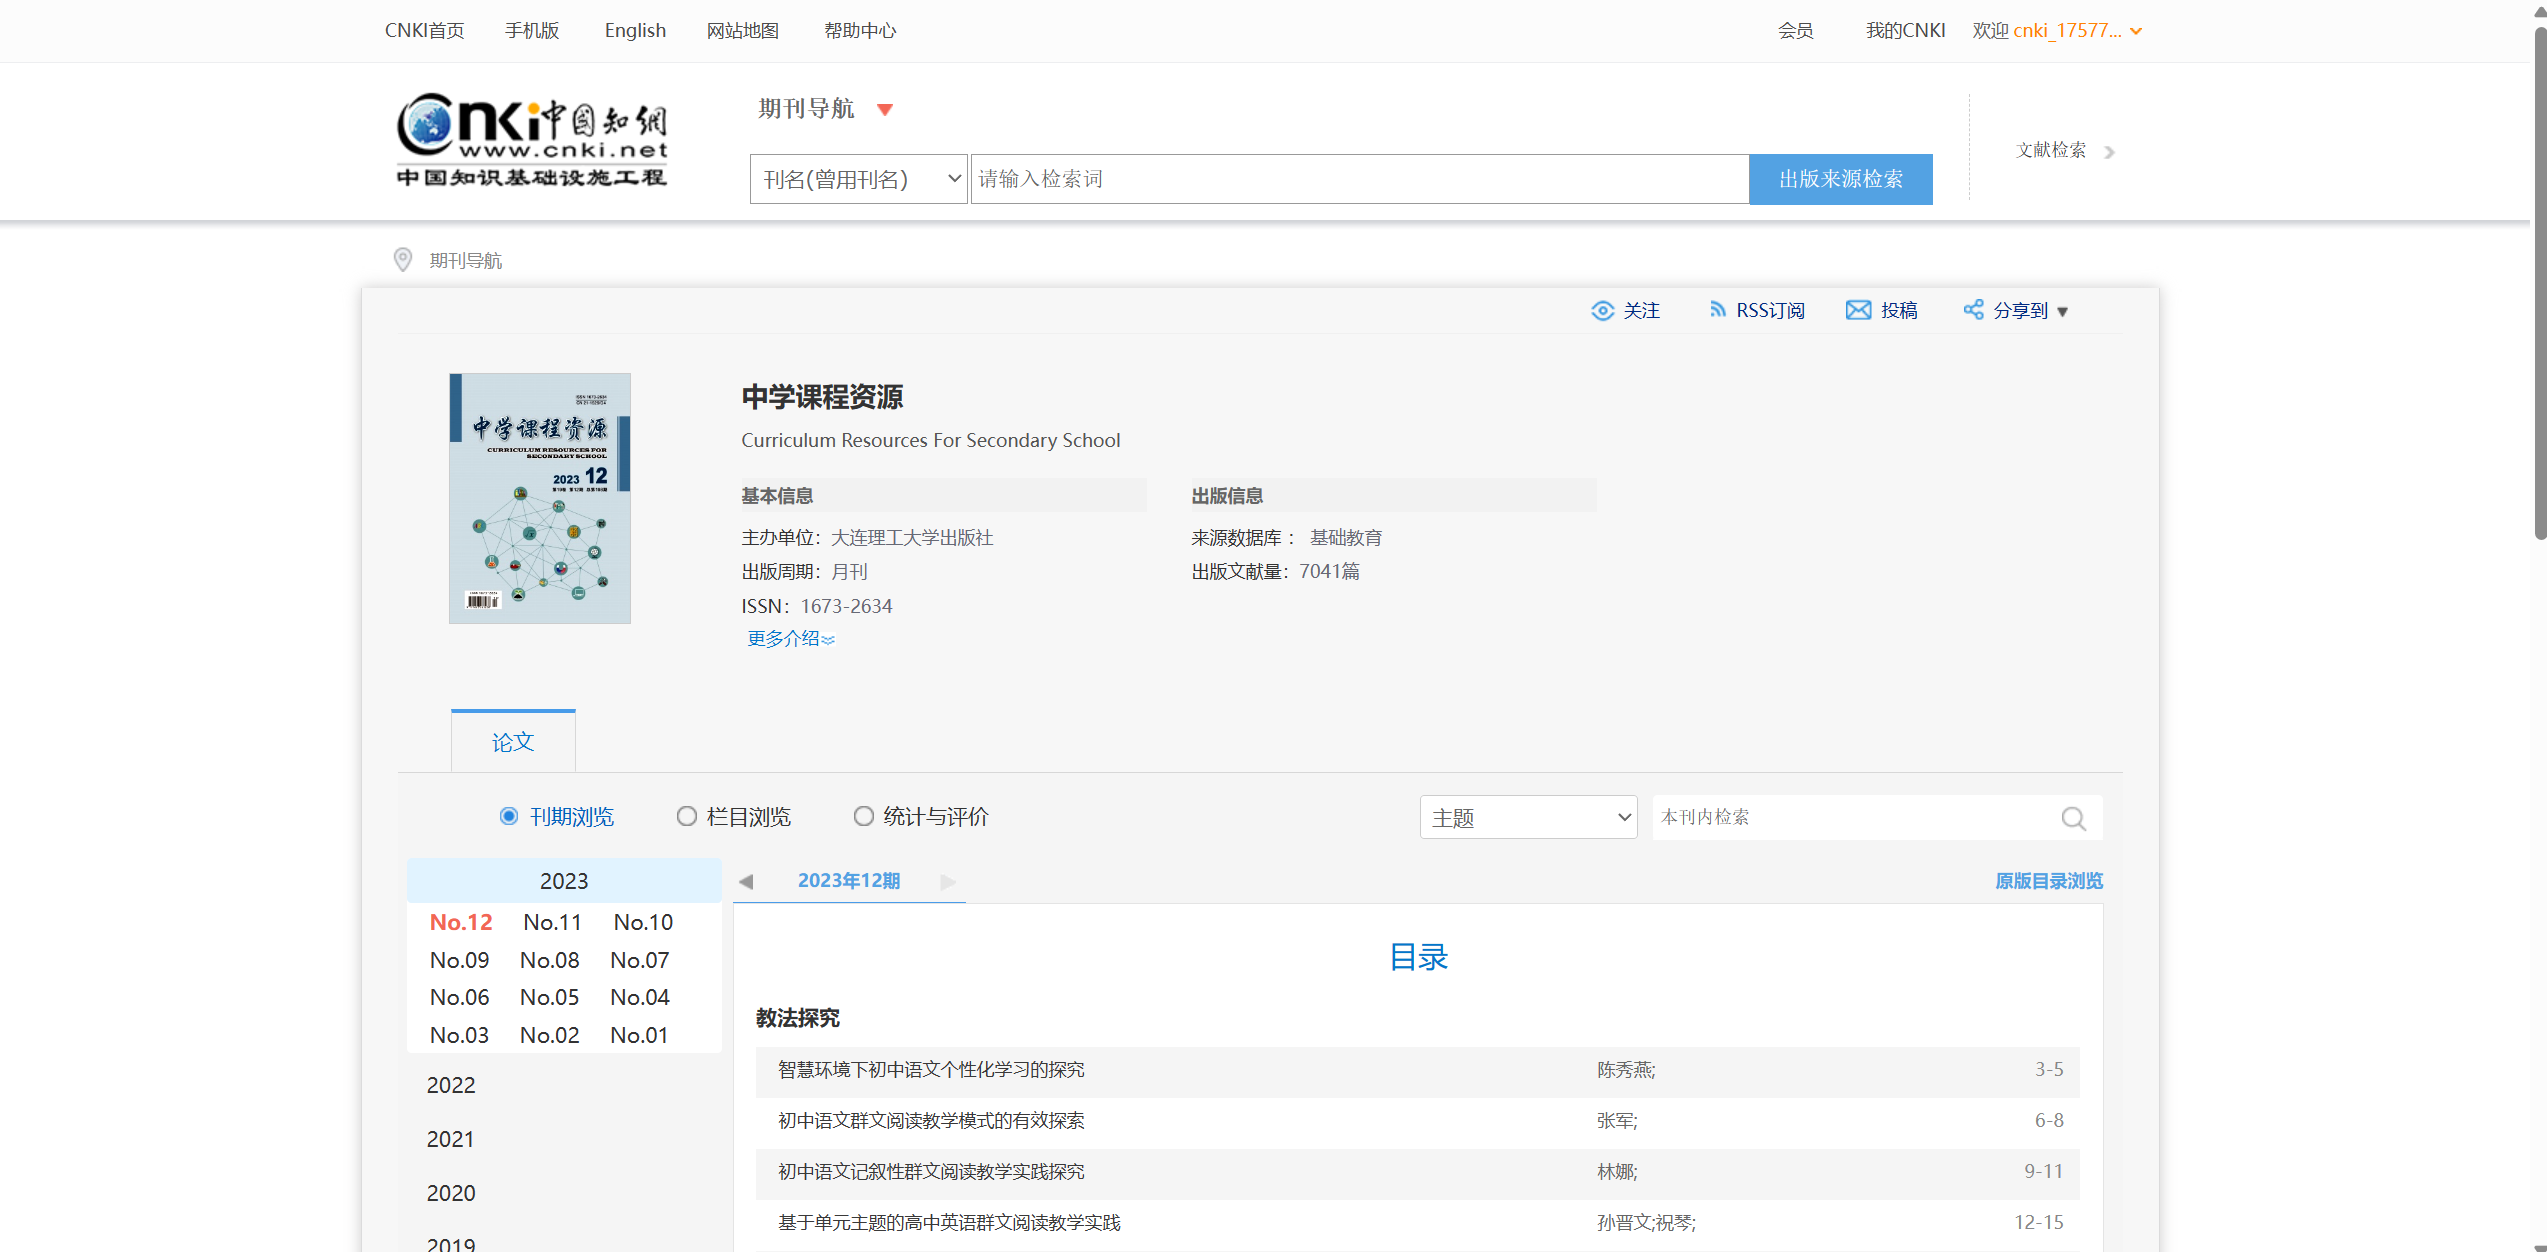Image resolution: width=2547 pixels, height=1252 pixels.
Task: Expand the 分享到 dropdown arrow
Action: [2063, 312]
